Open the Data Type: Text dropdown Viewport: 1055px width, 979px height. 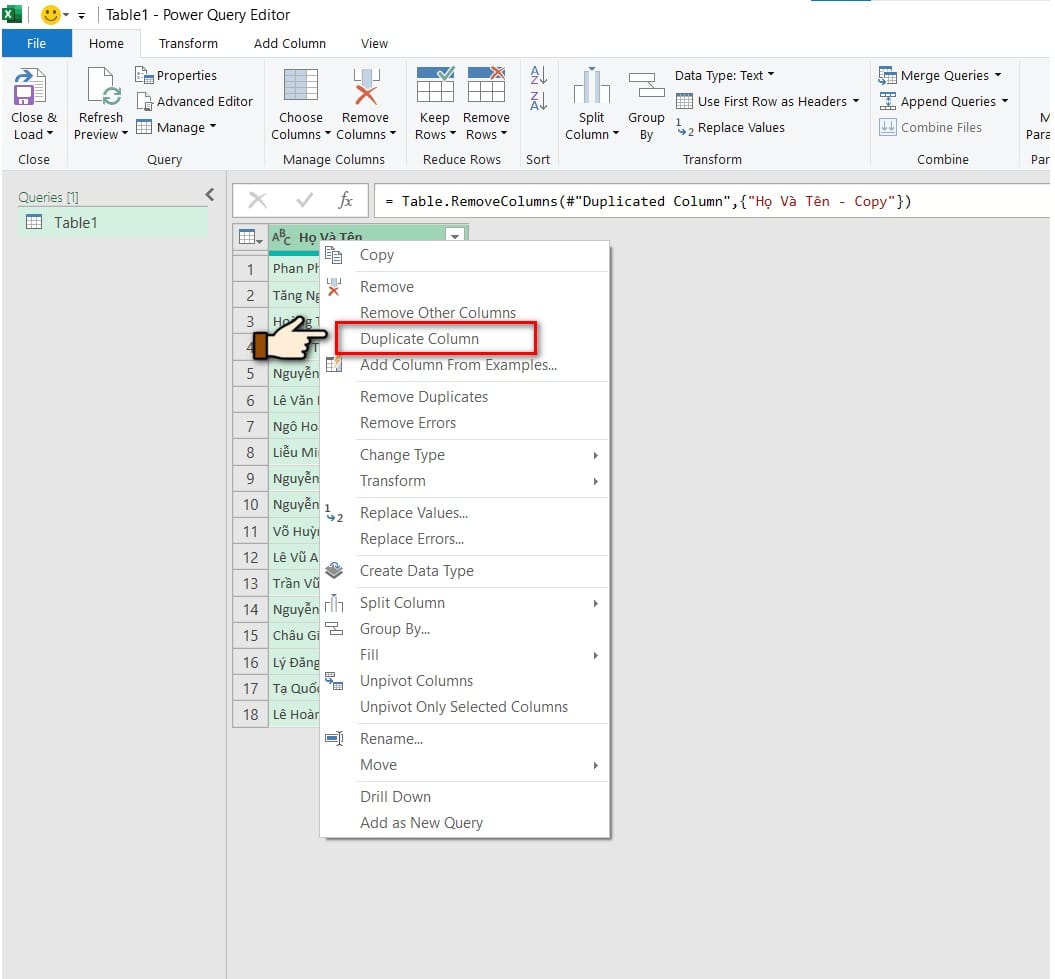pyautogui.click(x=724, y=75)
